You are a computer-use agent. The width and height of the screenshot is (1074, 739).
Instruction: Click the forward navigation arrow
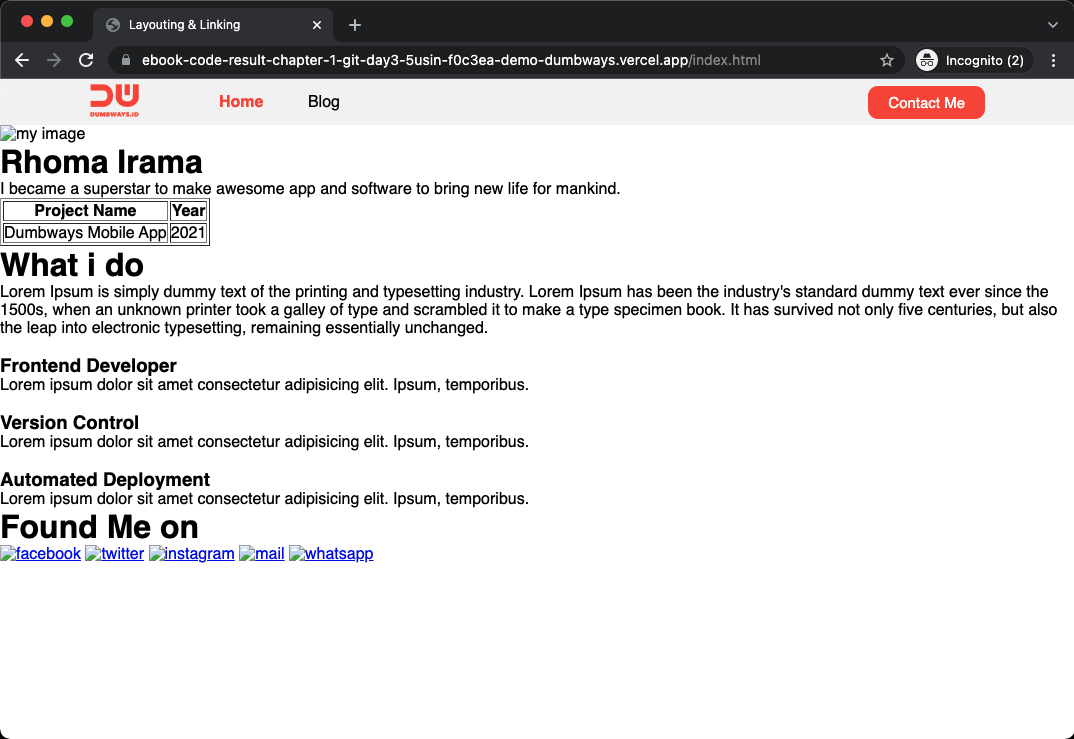pos(53,60)
